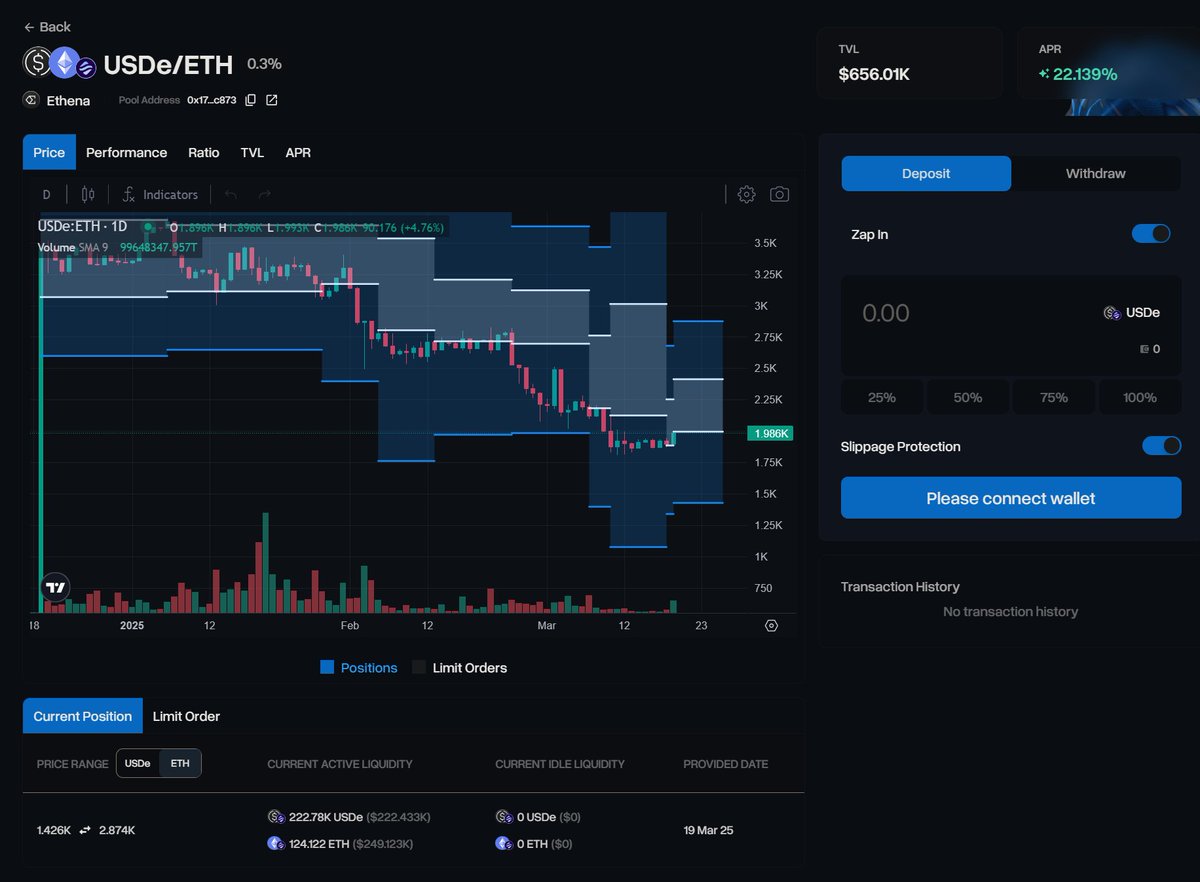1200x882 pixels.
Task: Undo the last chart action
Action: coord(232,195)
